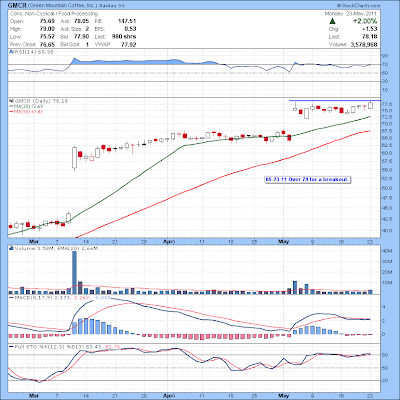Click the "Over 79 for a breakout" annotation
The image size is (400, 400).
[307, 180]
